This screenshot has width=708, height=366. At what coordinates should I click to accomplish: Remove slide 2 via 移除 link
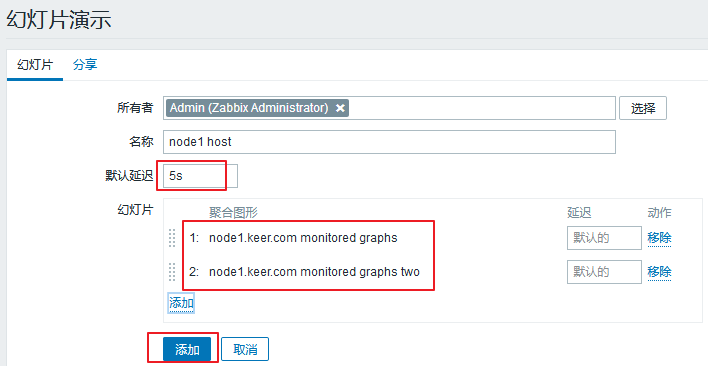(659, 272)
